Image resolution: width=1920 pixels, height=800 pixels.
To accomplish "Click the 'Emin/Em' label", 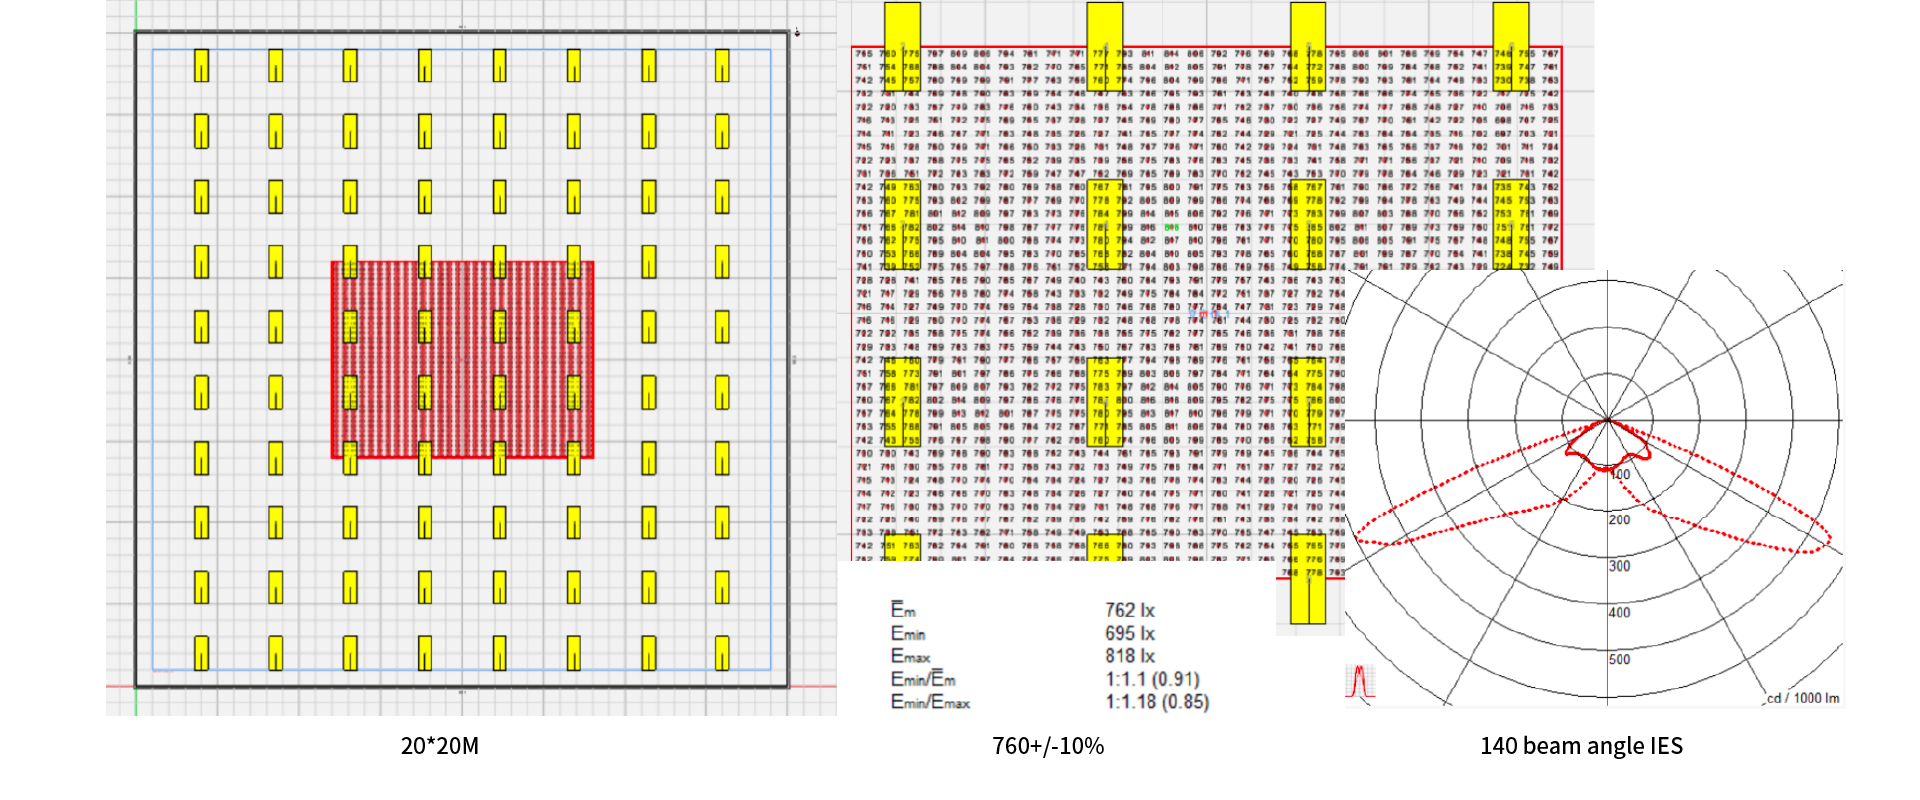I will click(x=923, y=679).
